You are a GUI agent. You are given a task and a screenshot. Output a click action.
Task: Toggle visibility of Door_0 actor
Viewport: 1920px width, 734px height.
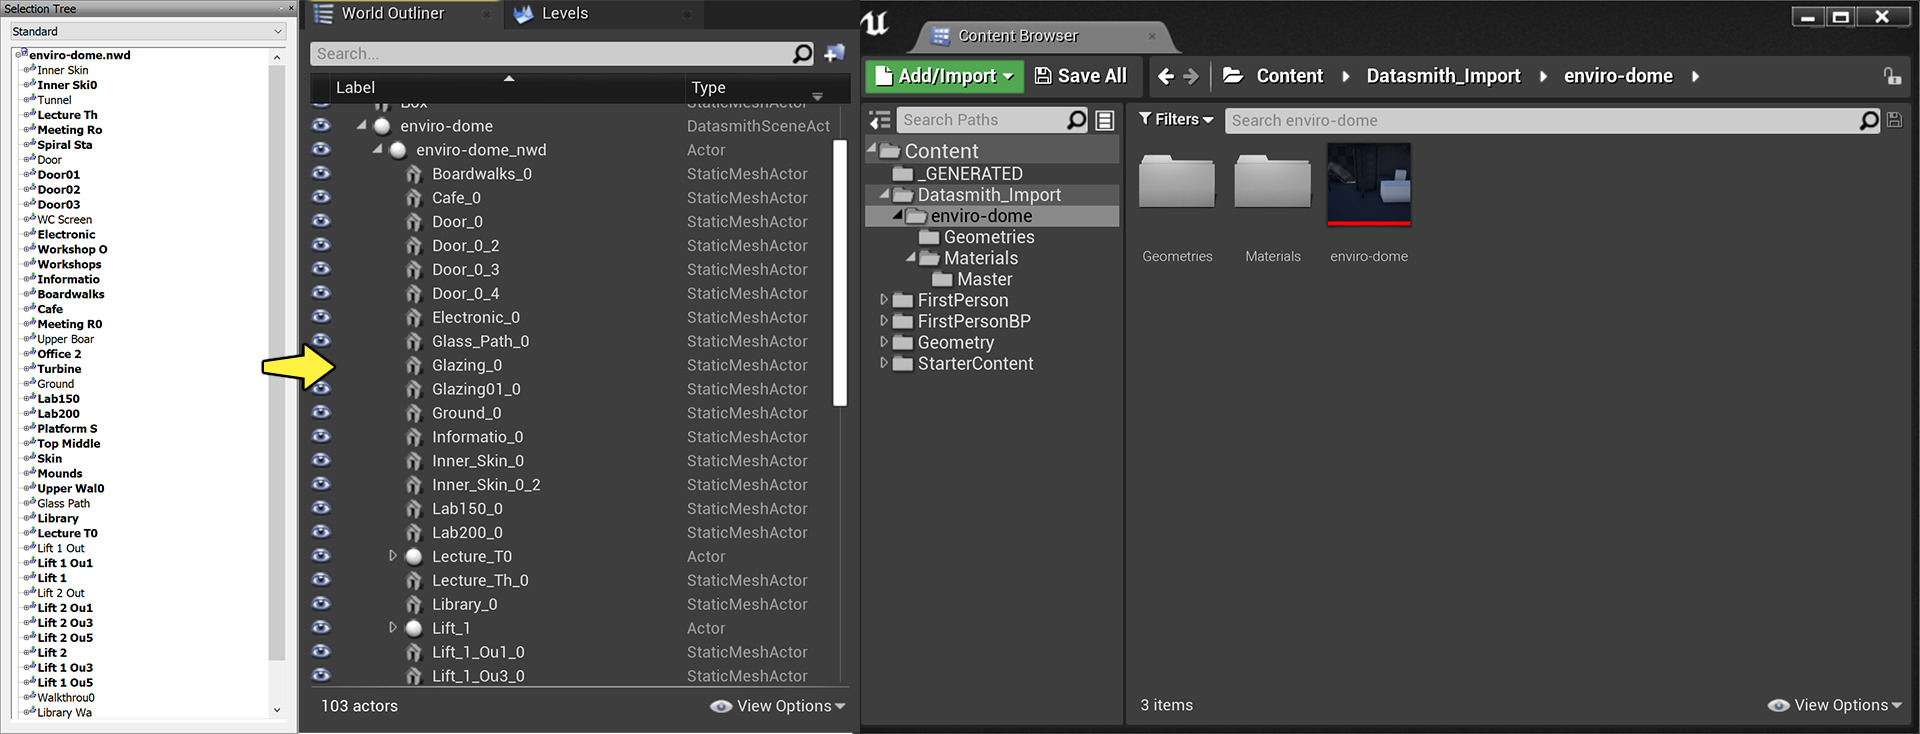(x=321, y=221)
